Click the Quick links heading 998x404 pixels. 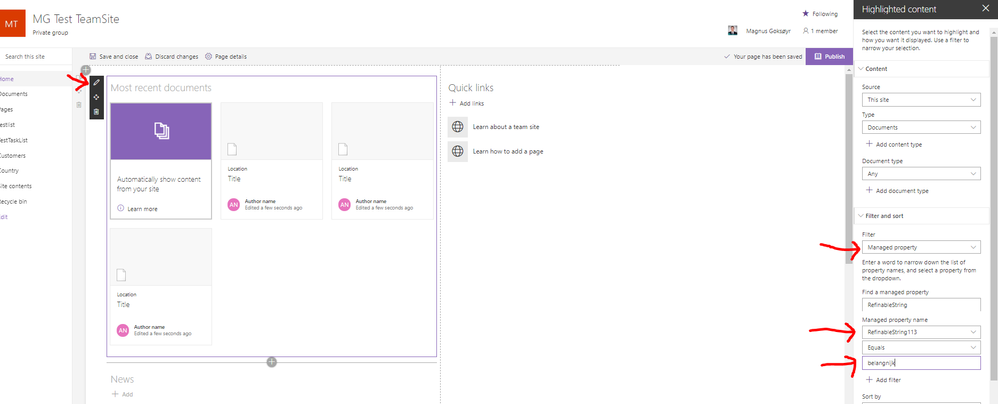point(471,88)
